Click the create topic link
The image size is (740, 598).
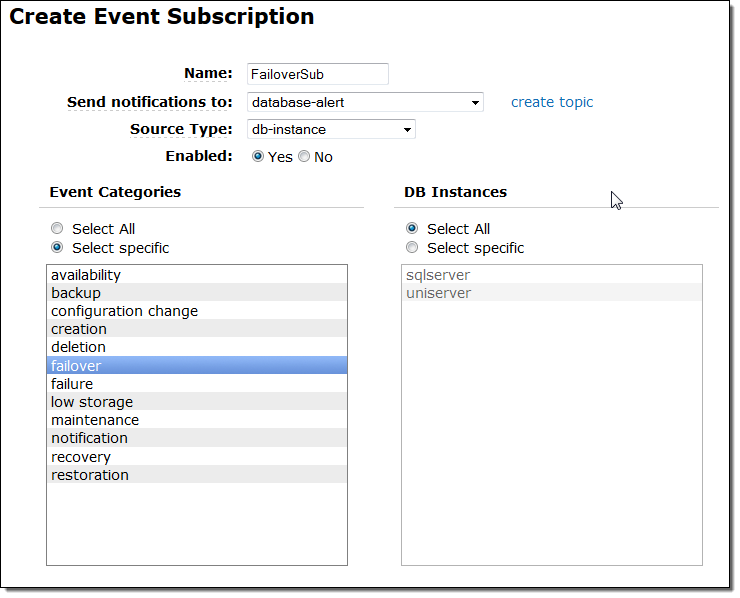551,102
